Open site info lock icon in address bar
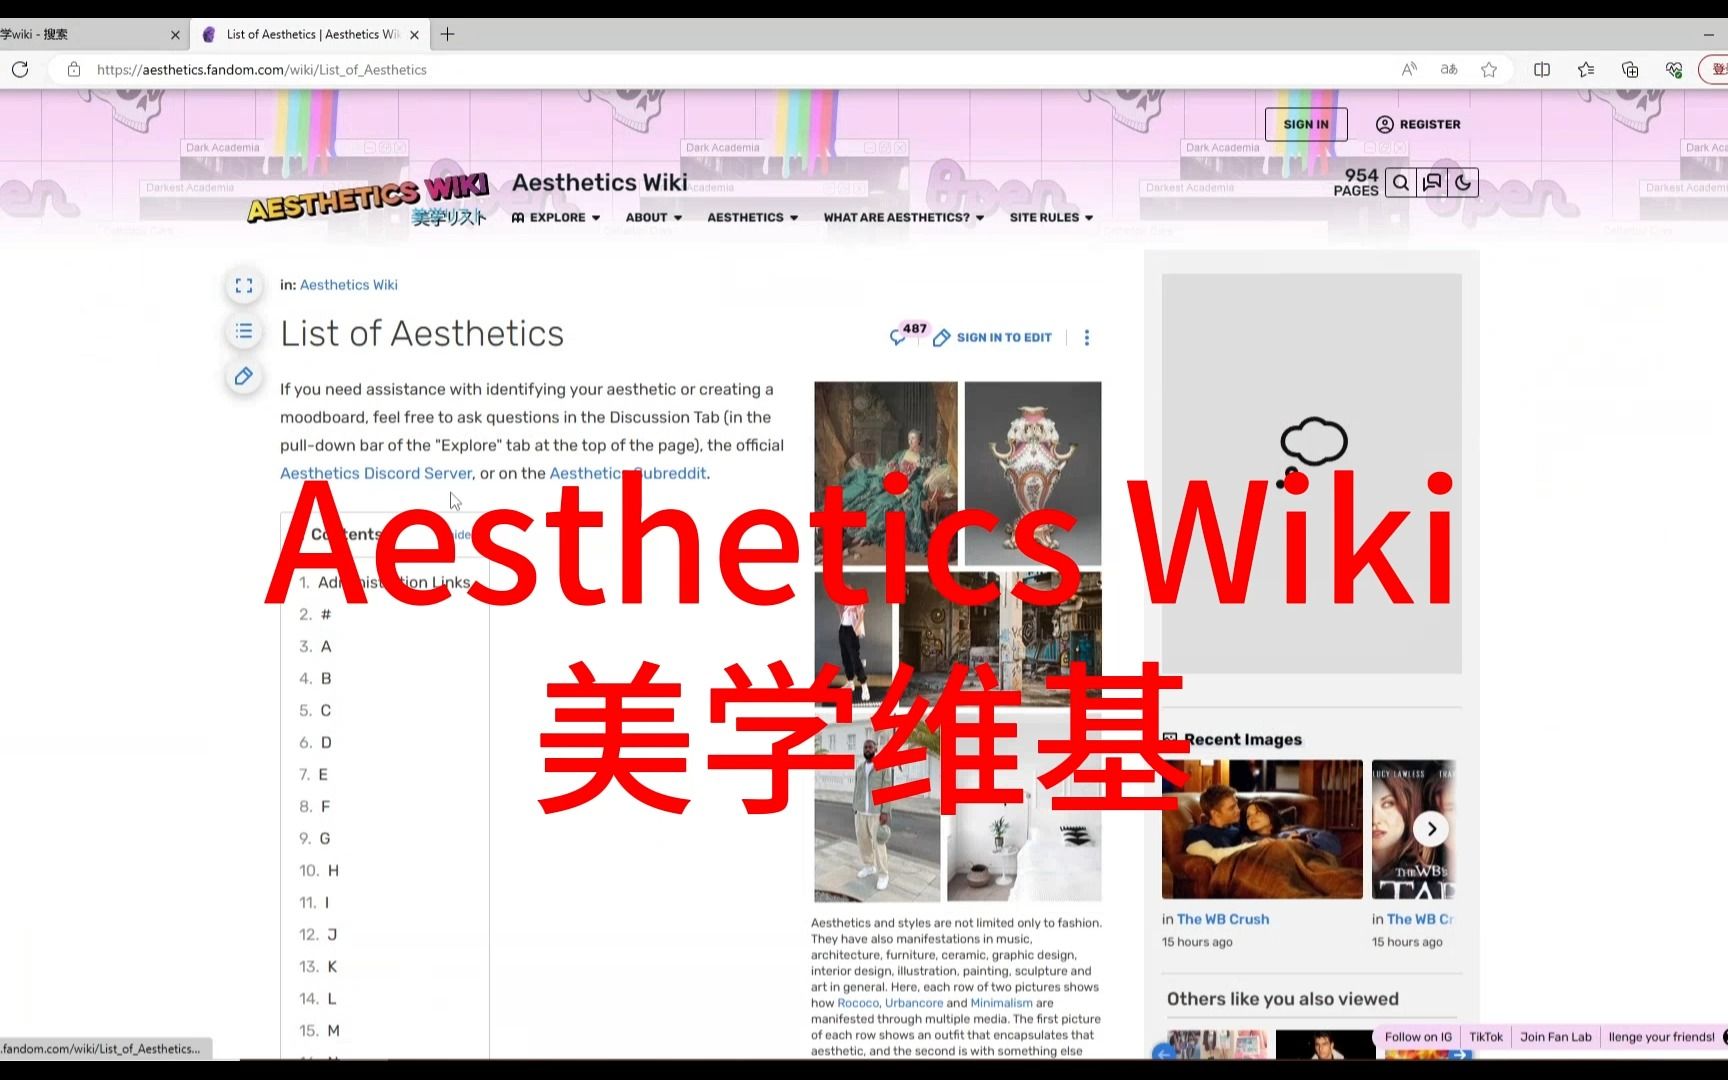 tap(73, 69)
